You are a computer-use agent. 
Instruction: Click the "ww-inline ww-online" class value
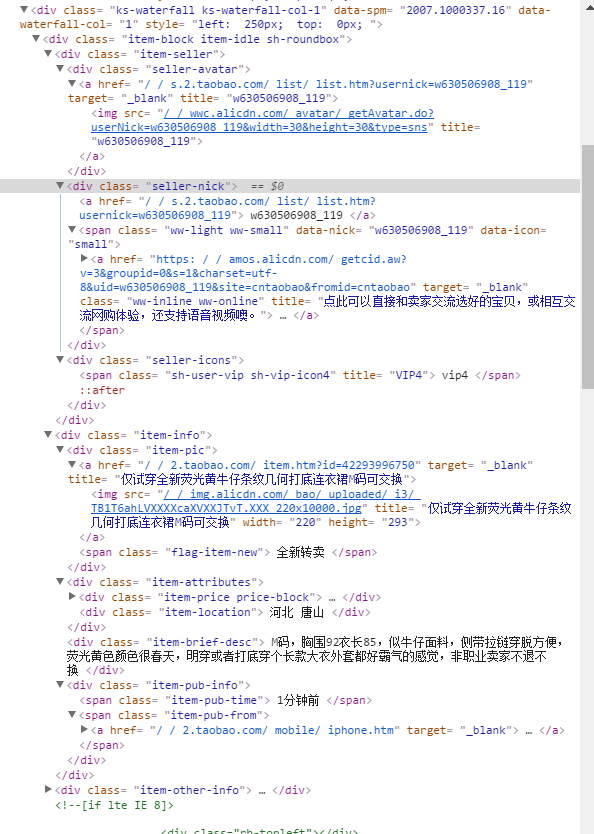195,302
